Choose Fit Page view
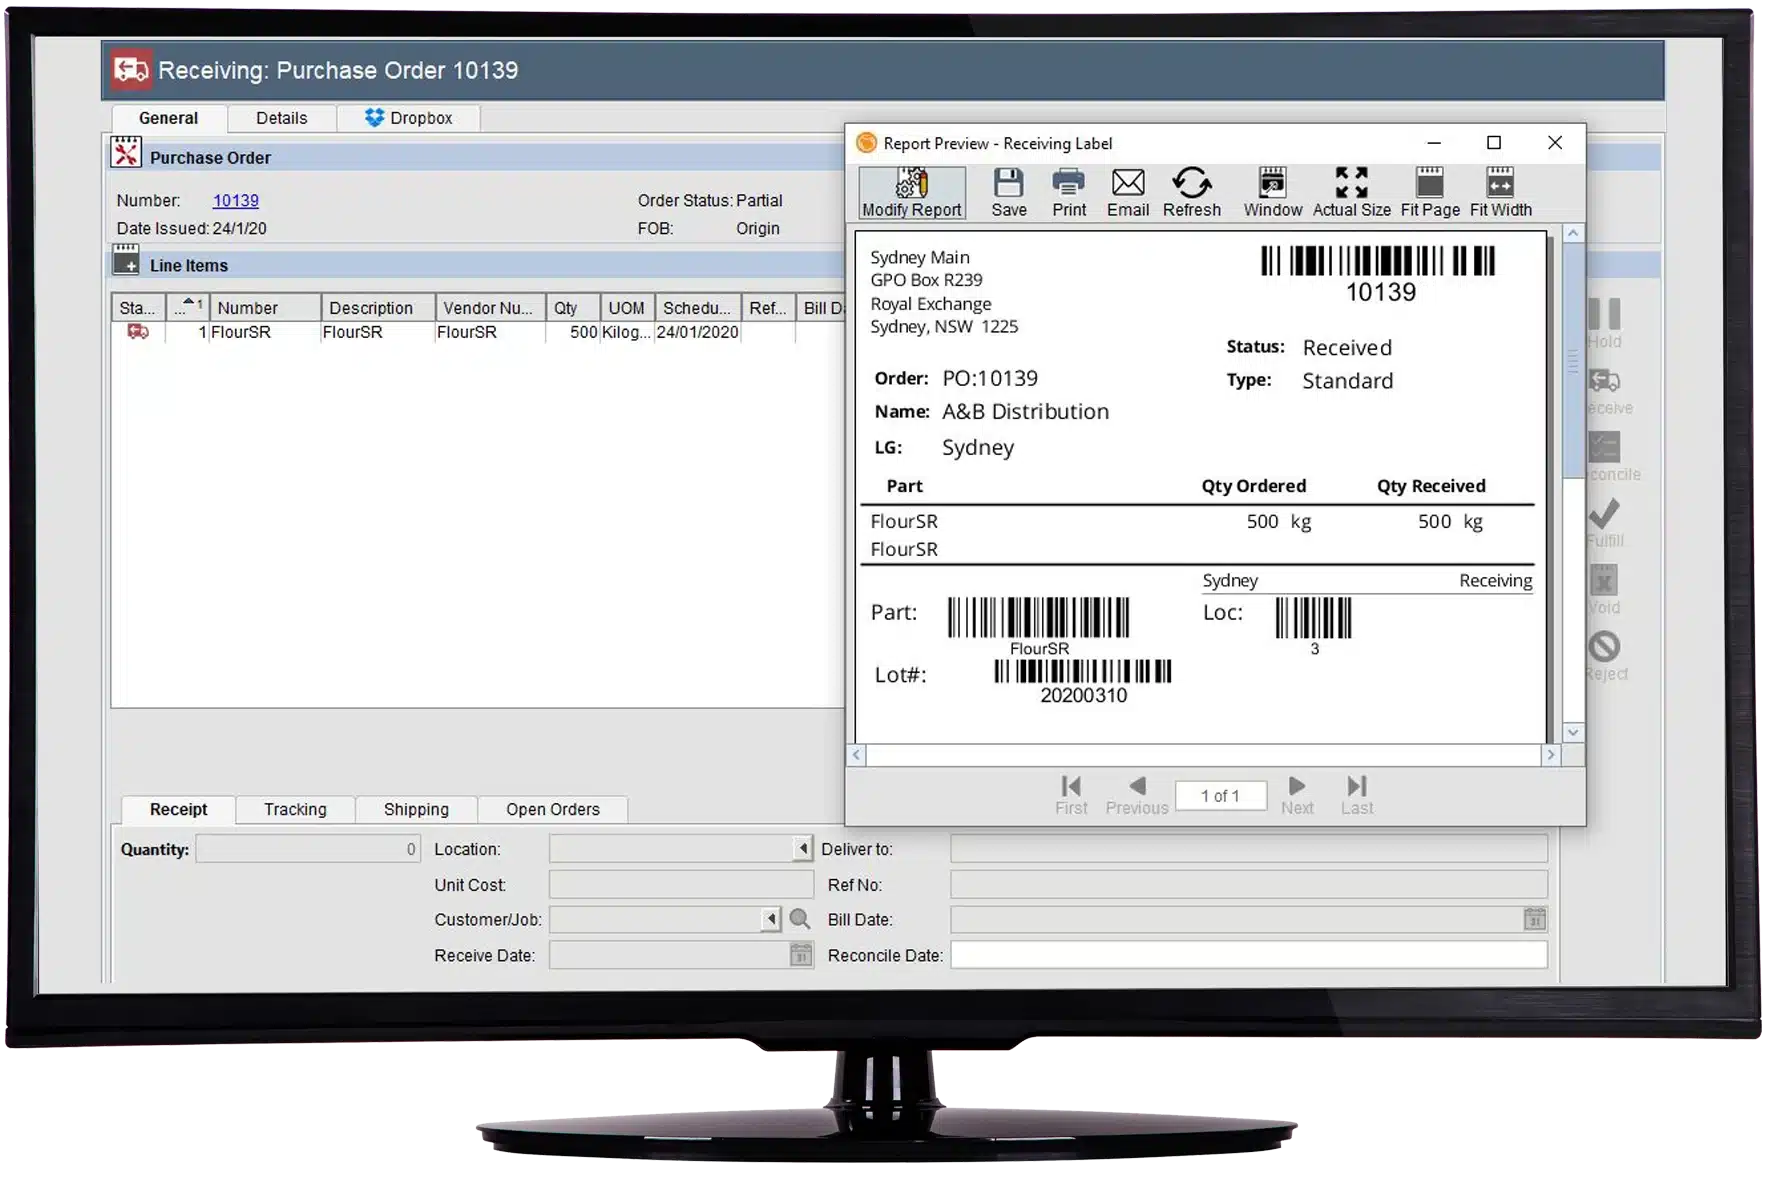The image size is (1772, 1181). (1429, 193)
